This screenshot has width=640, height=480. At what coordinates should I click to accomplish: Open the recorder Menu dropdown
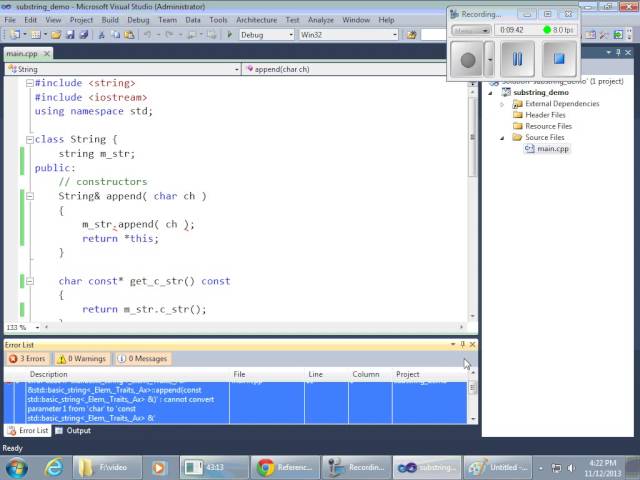point(471,30)
